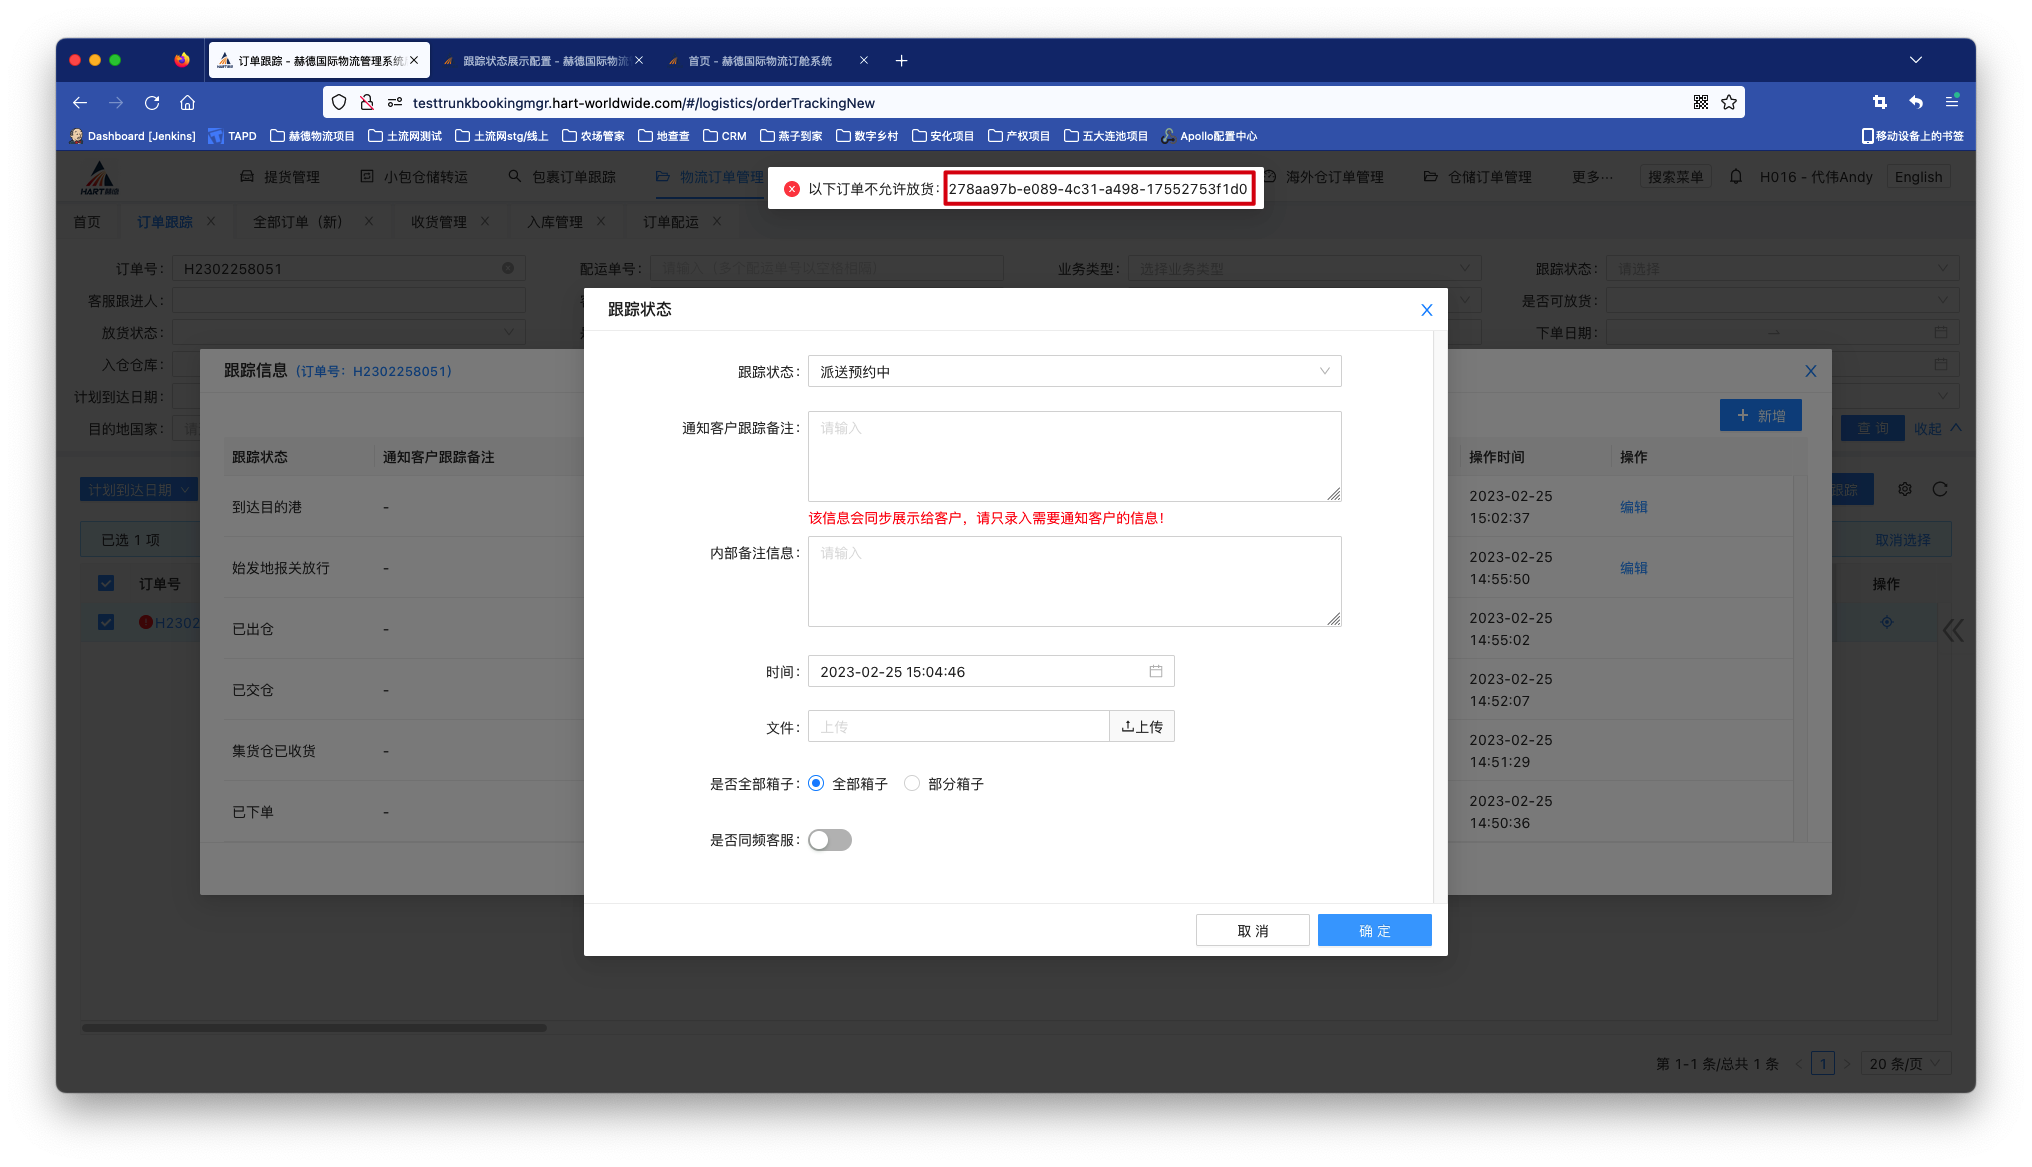2032x1167 pixels.
Task: Open the 20 条/页 page size dropdown
Action: 1904,1064
